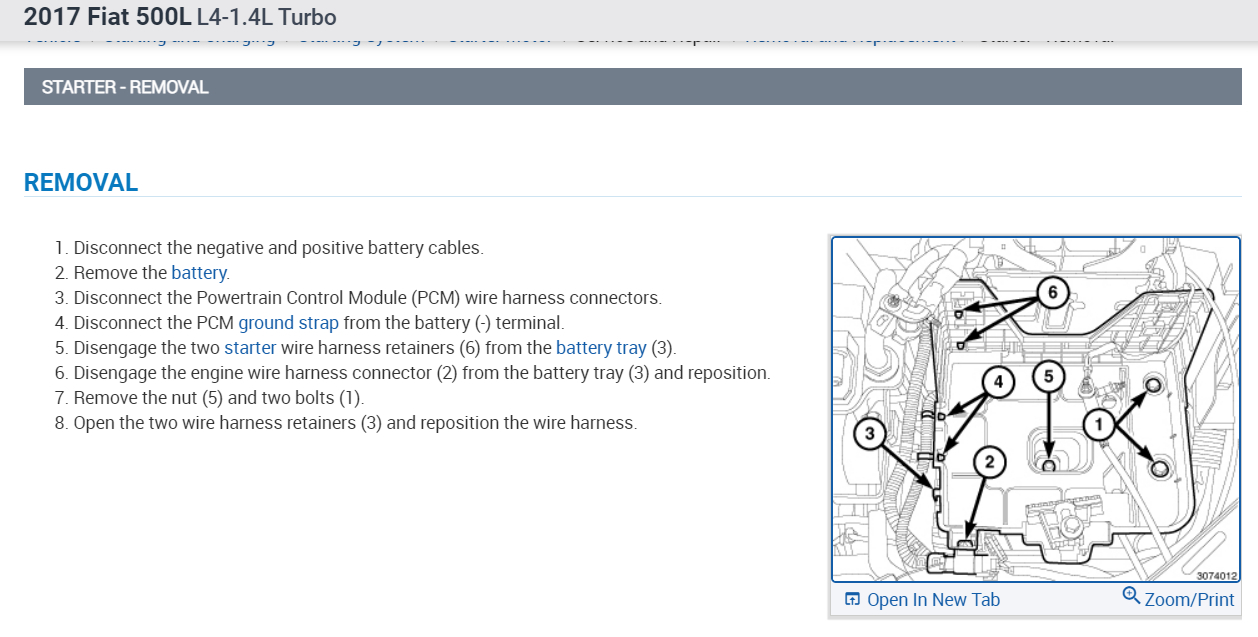Open the 'battery' link in step 2
This screenshot has width=1258, height=637.
tap(200, 273)
